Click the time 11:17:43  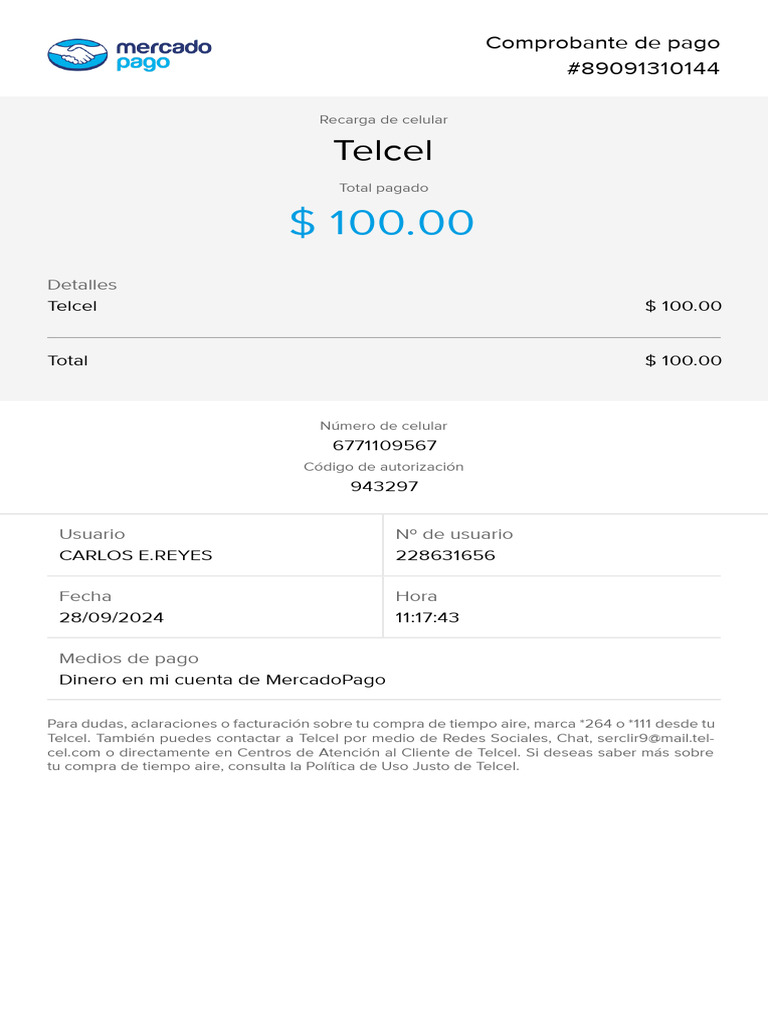(428, 617)
